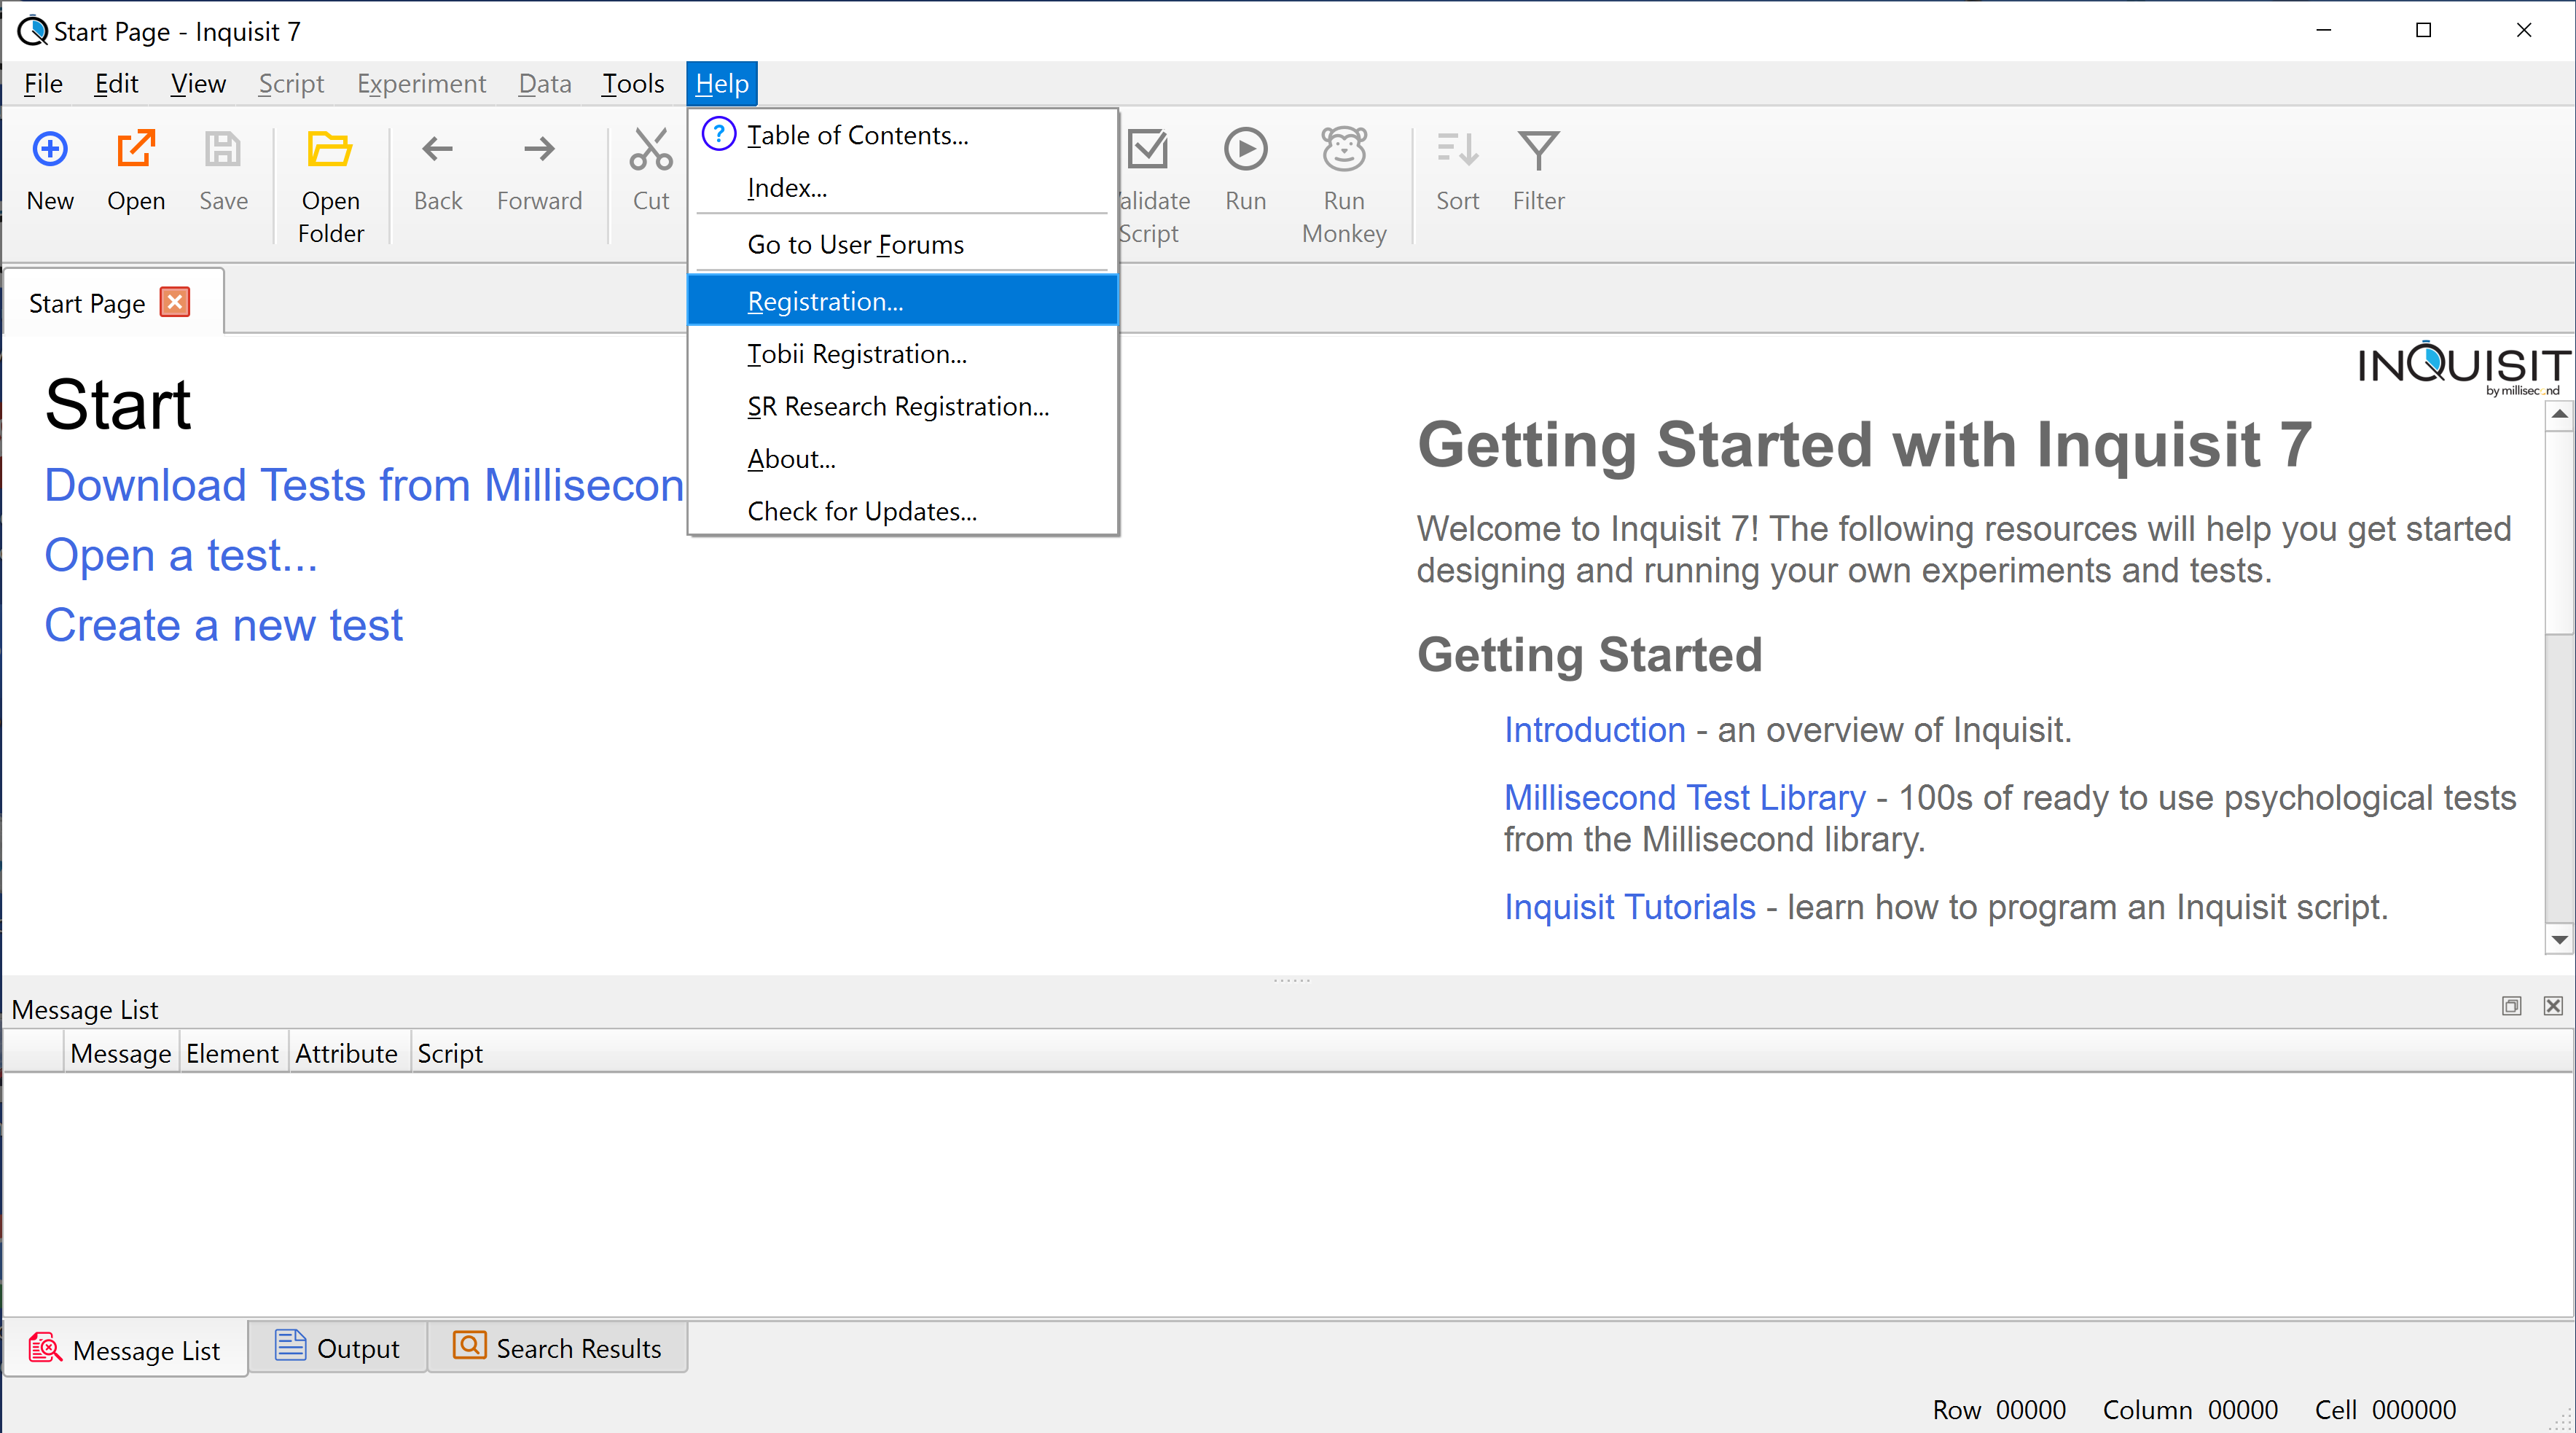
Task: Click the Back arrow icon
Action: click(437, 150)
